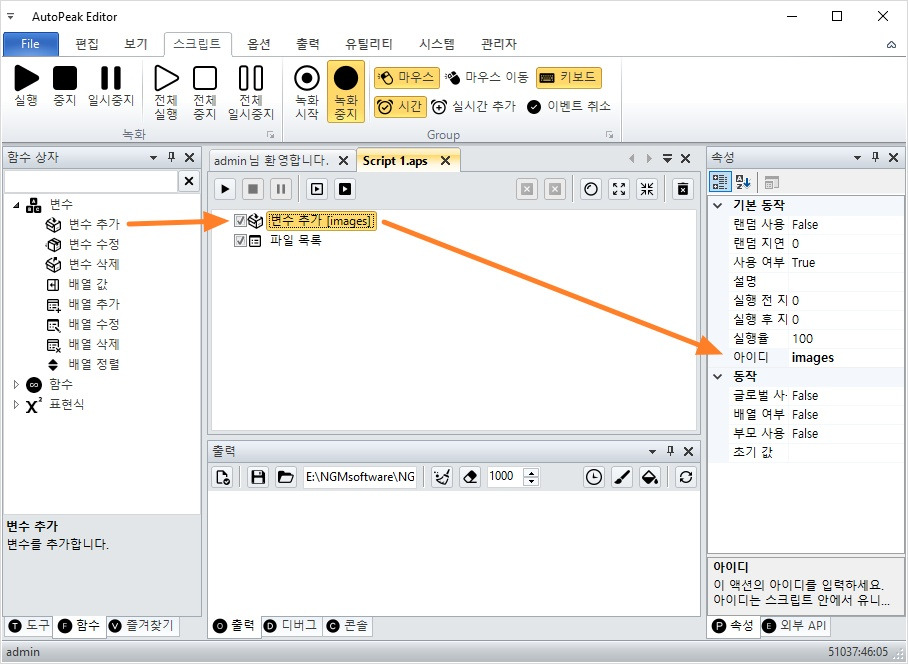
Task: Switch to the 관리자 ribbon tab
Action: coord(499,44)
